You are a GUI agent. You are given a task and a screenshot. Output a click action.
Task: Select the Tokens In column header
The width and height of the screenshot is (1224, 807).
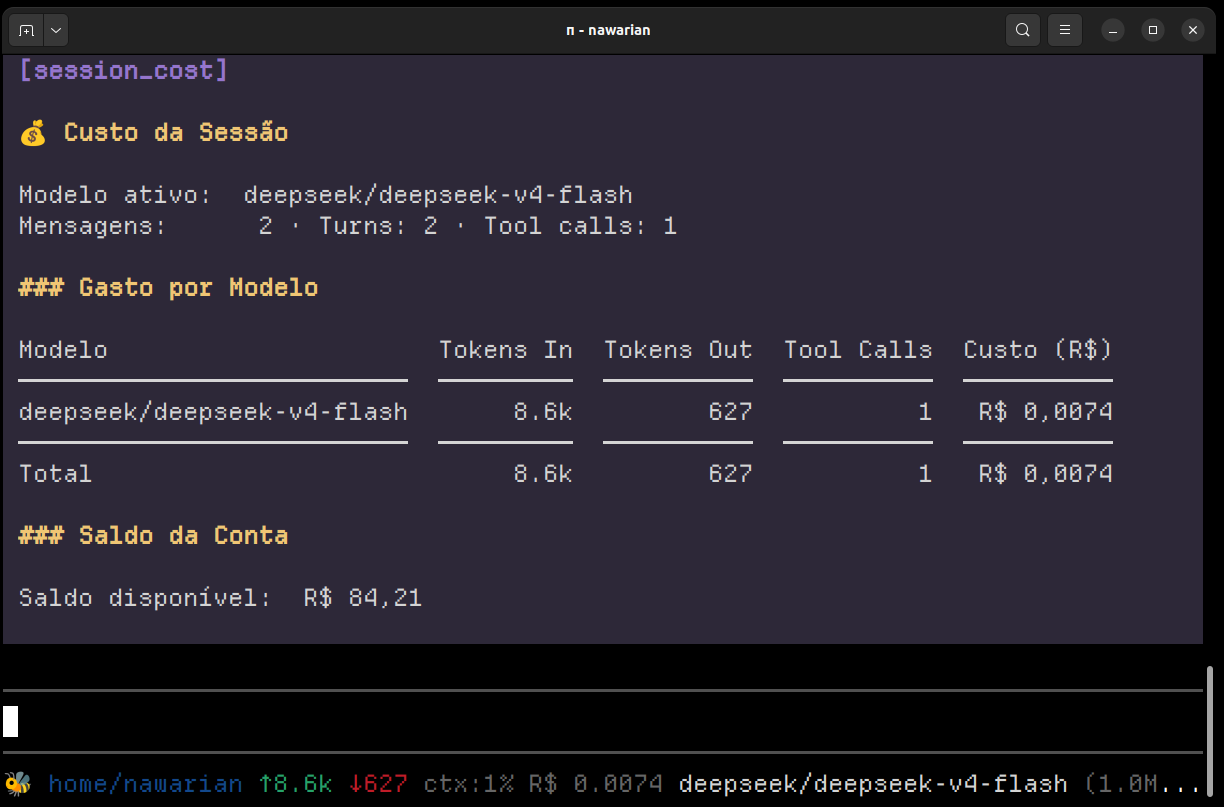point(506,350)
